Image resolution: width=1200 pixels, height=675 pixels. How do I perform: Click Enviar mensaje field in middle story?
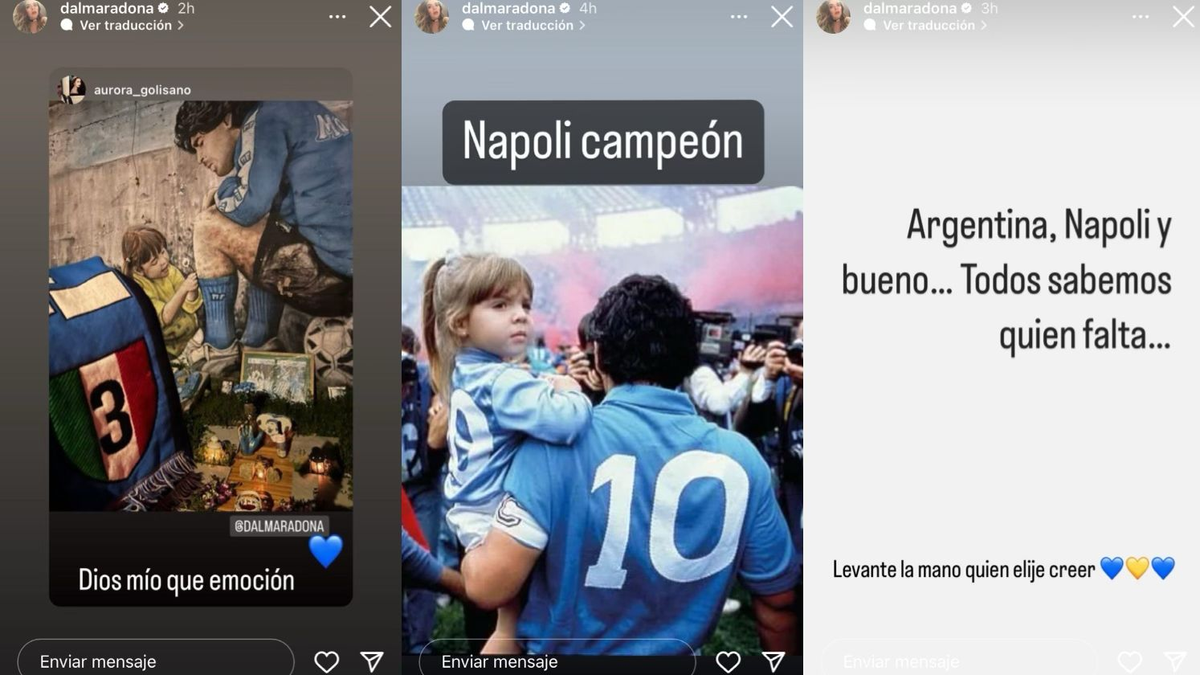click(x=557, y=660)
